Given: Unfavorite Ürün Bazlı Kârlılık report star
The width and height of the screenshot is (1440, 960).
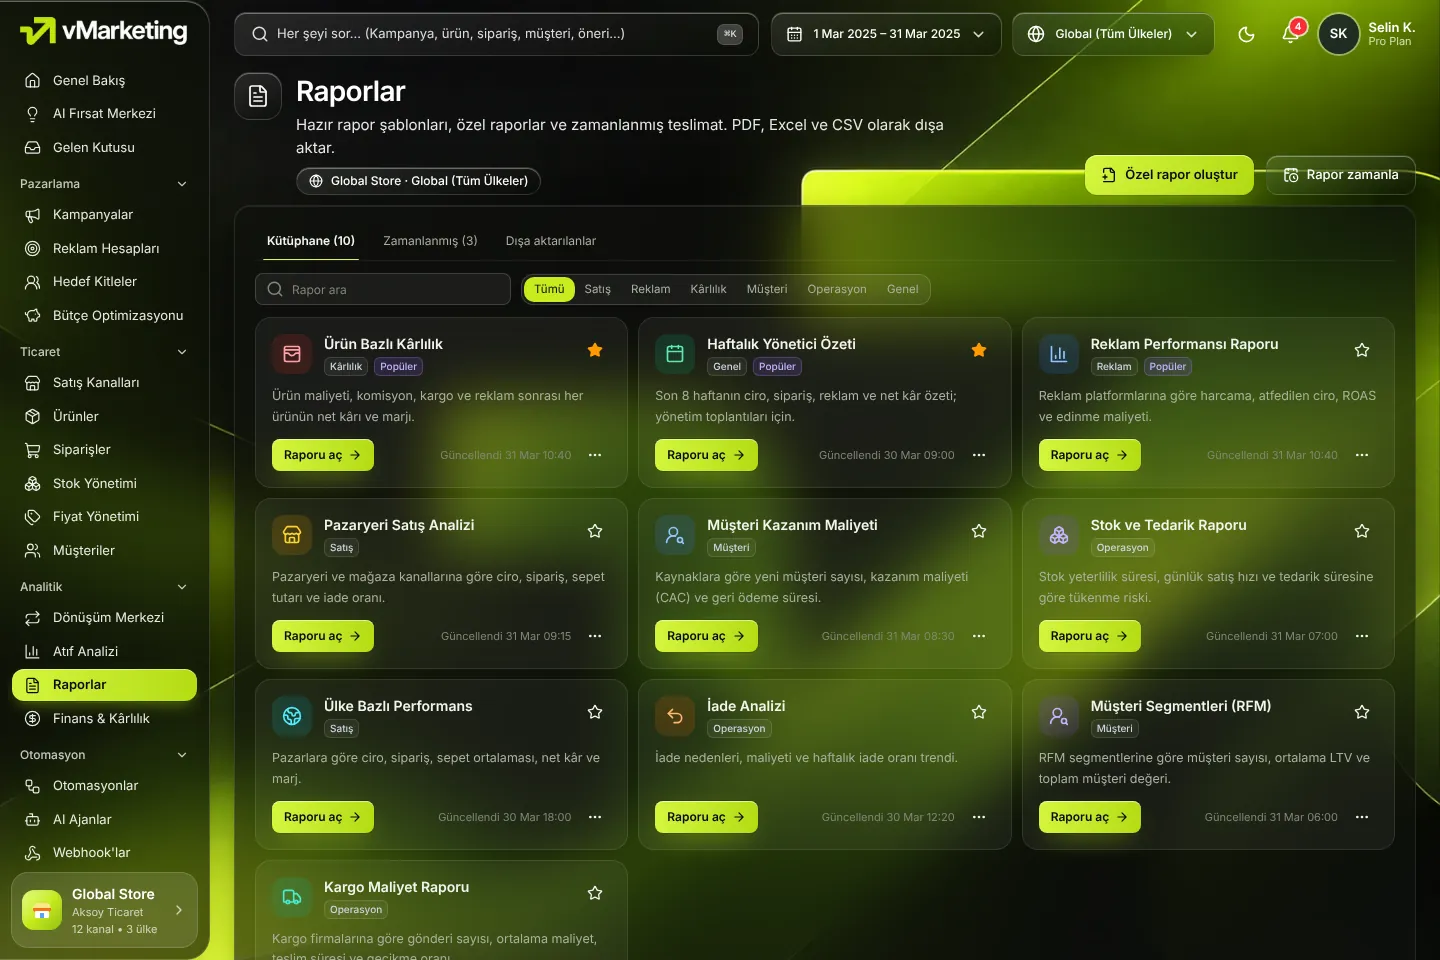Looking at the screenshot, I should pyautogui.click(x=595, y=350).
